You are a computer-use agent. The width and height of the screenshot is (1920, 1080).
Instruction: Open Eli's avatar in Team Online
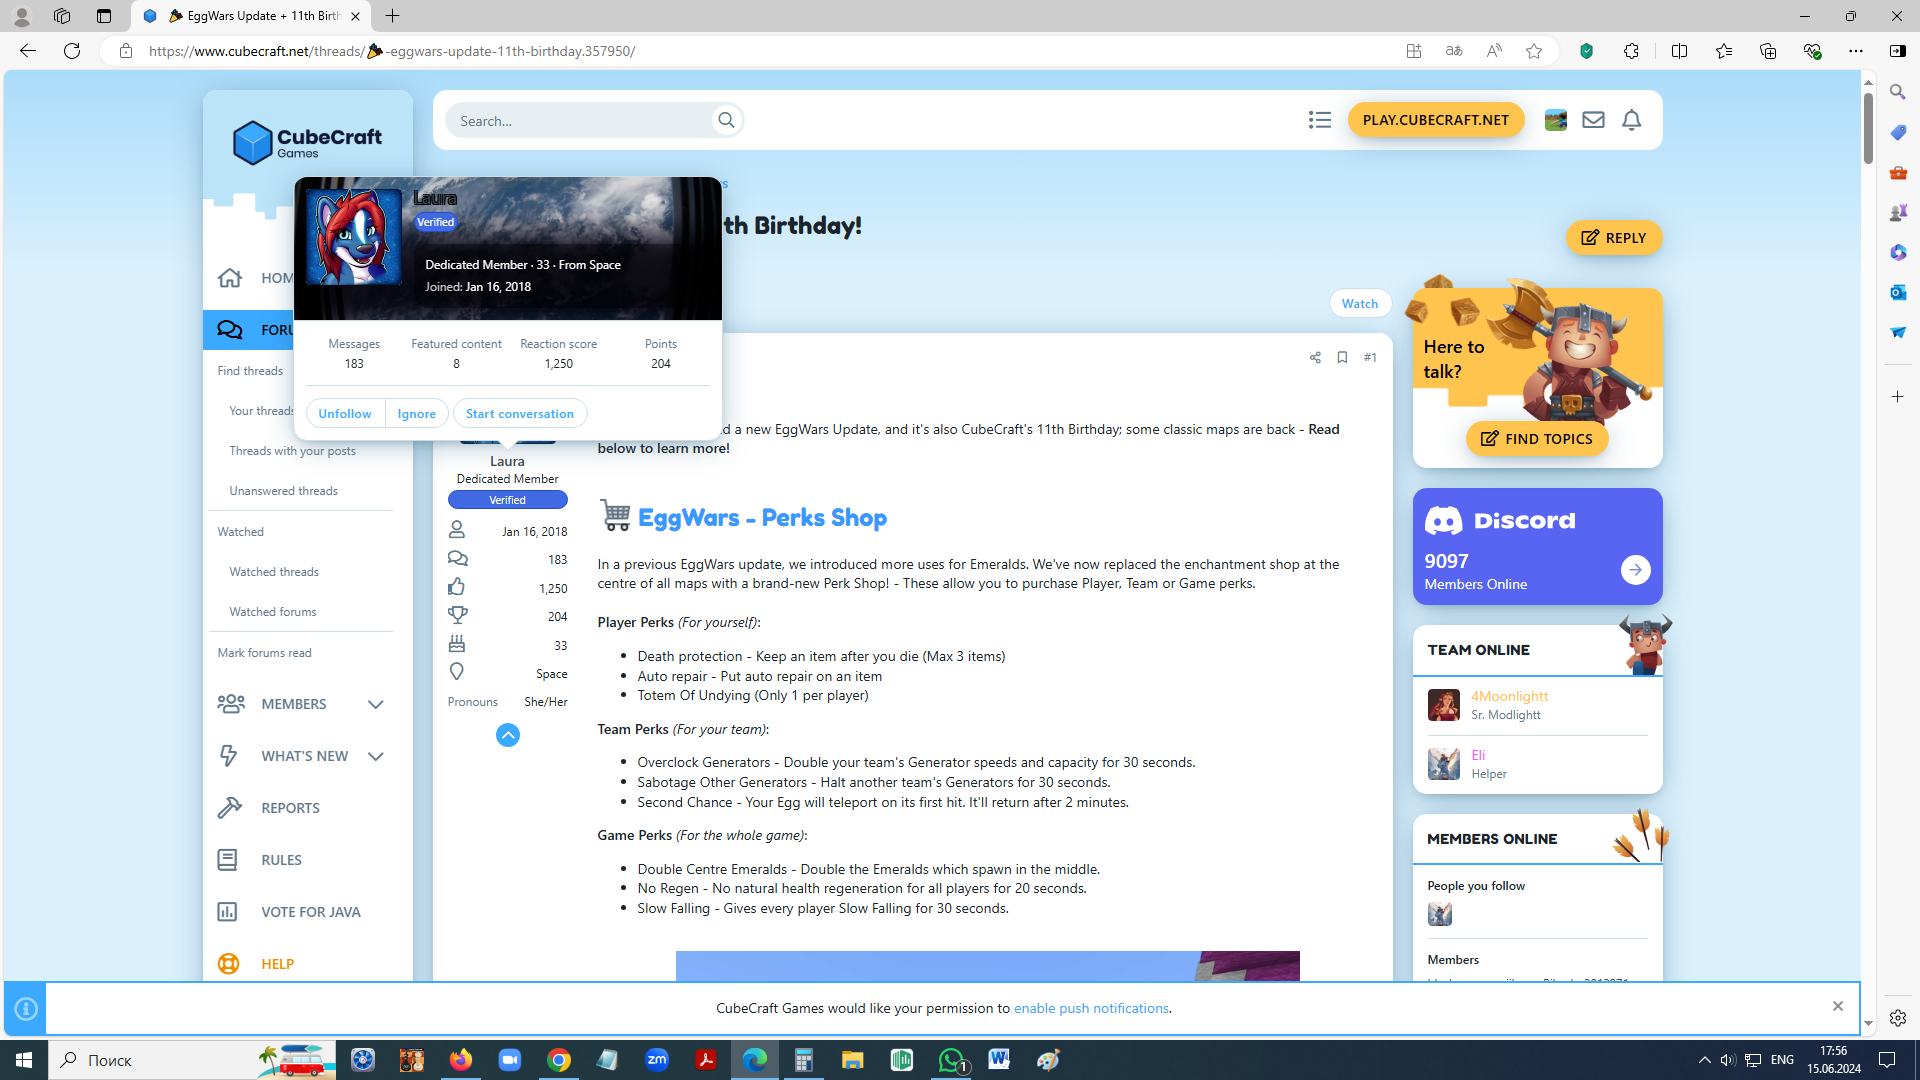coord(1443,764)
